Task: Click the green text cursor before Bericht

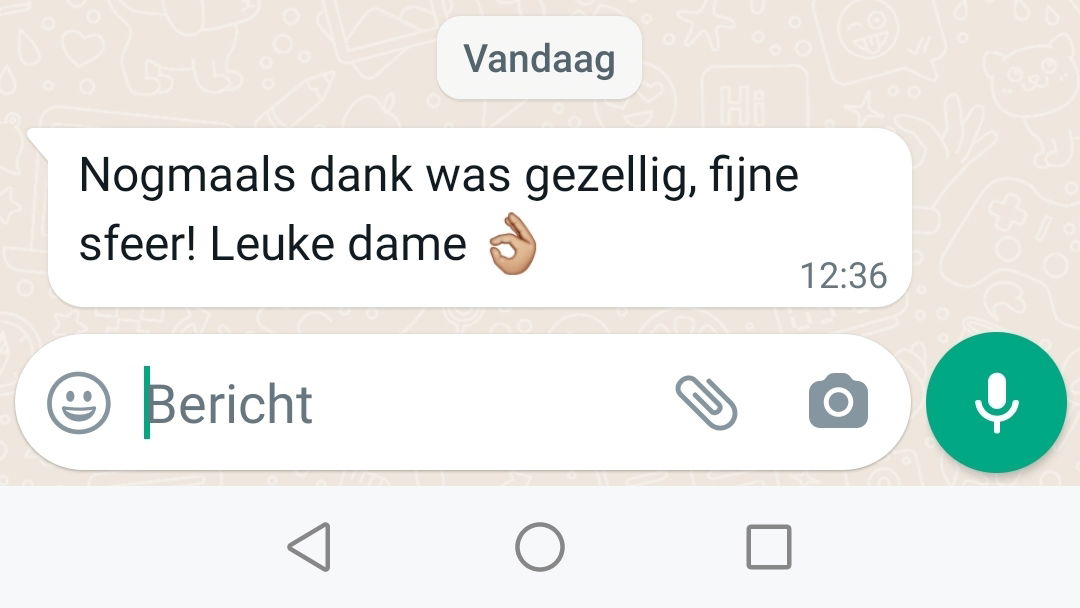Action: (147, 403)
